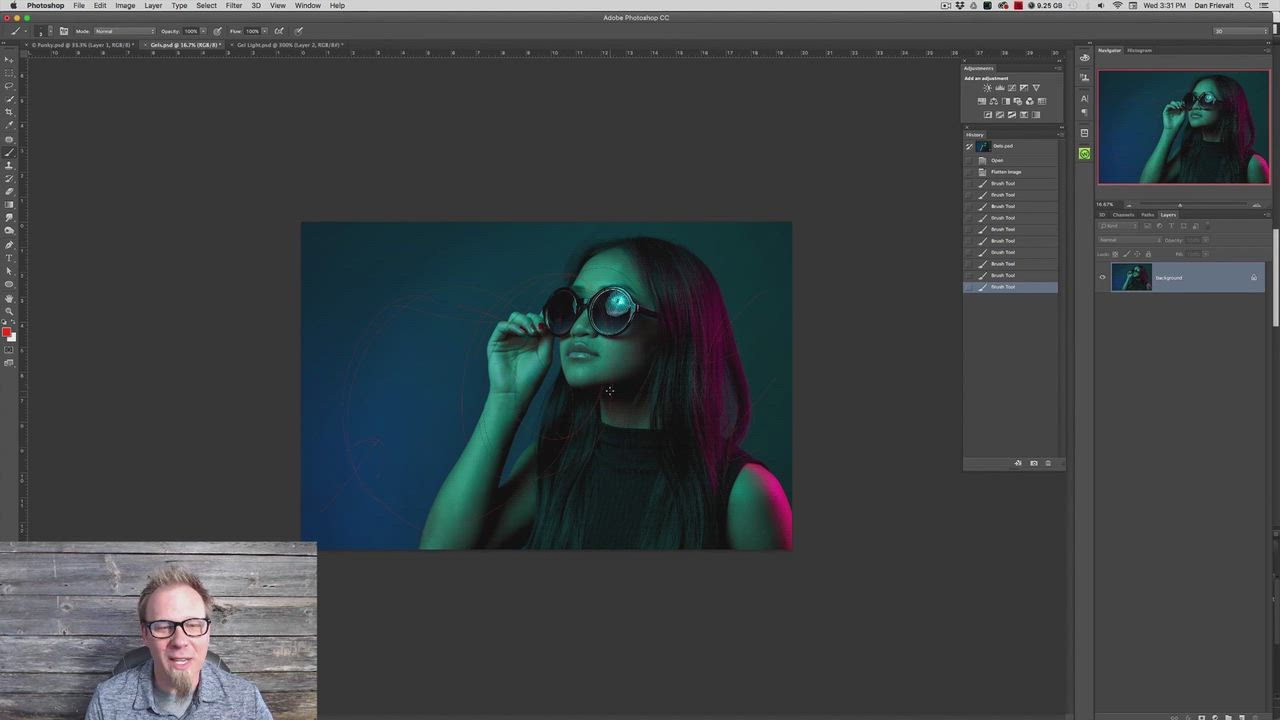The height and width of the screenshot is (720, 1280).
Task: Select the Crop tool
Action: 9,112
